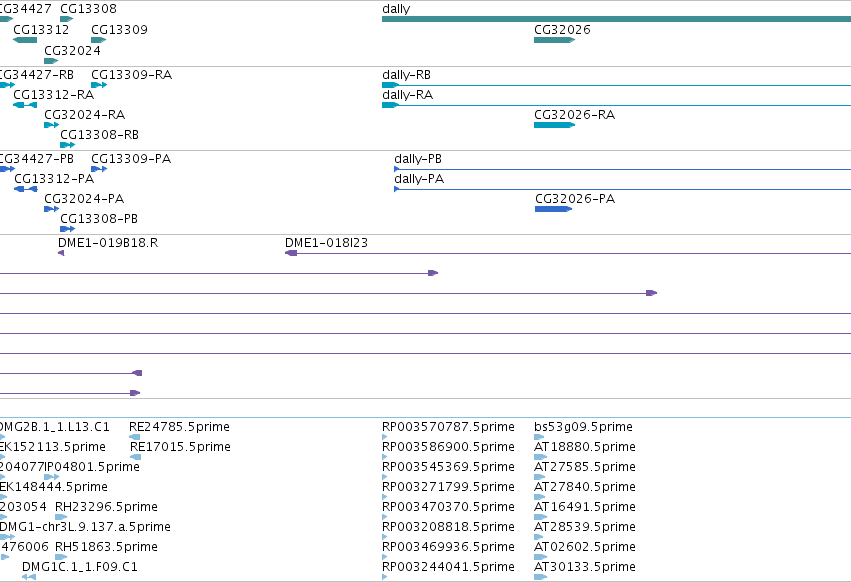This screenshot has width=851, height=582.
Task: Click the CG13308-RB transcript arrow
Action: pos(67,145)
